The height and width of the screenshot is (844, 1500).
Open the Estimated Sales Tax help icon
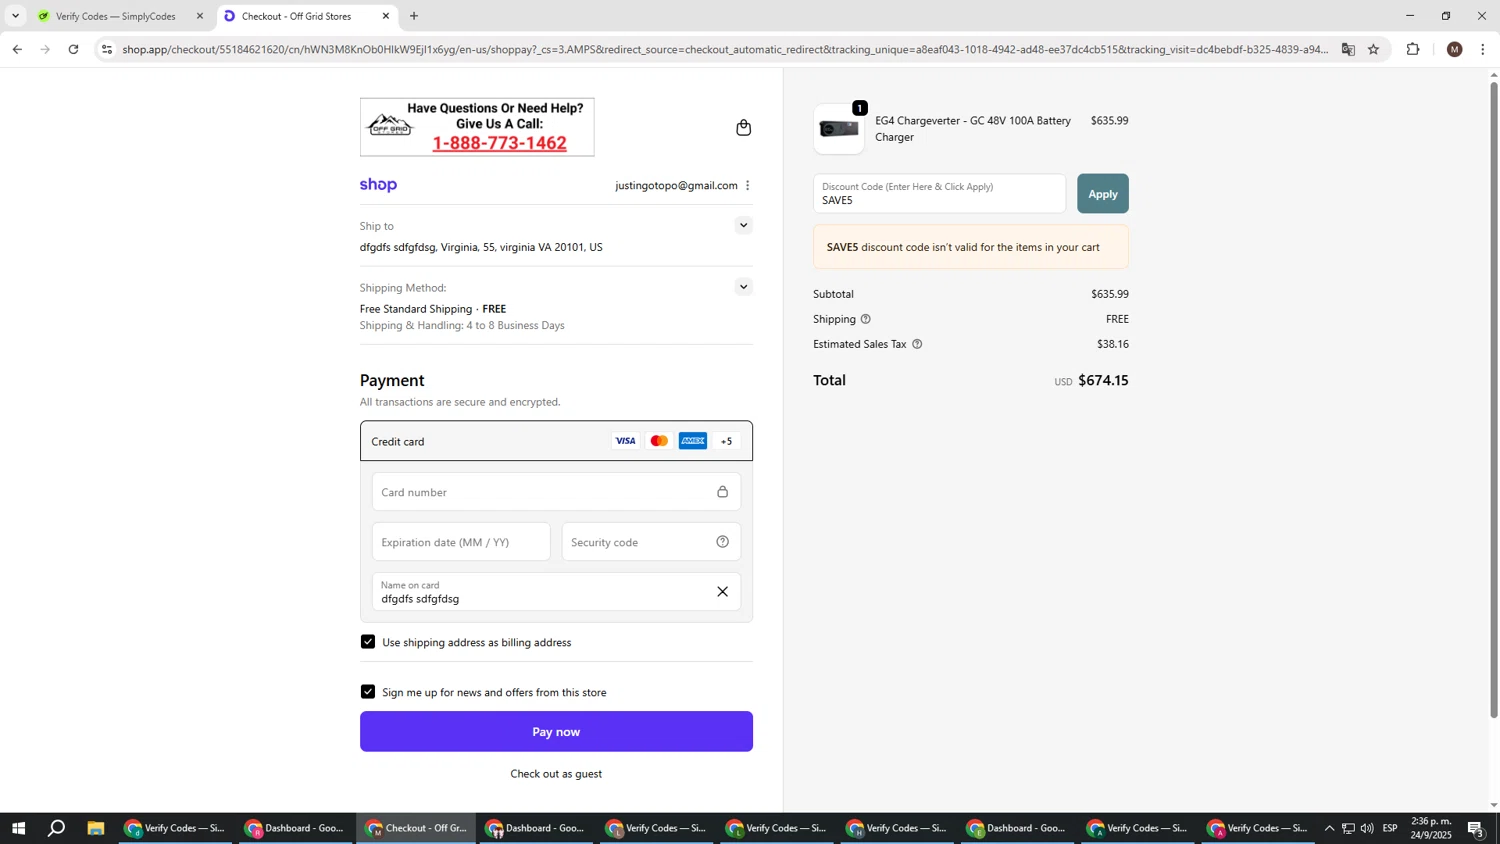pos(917,344)
